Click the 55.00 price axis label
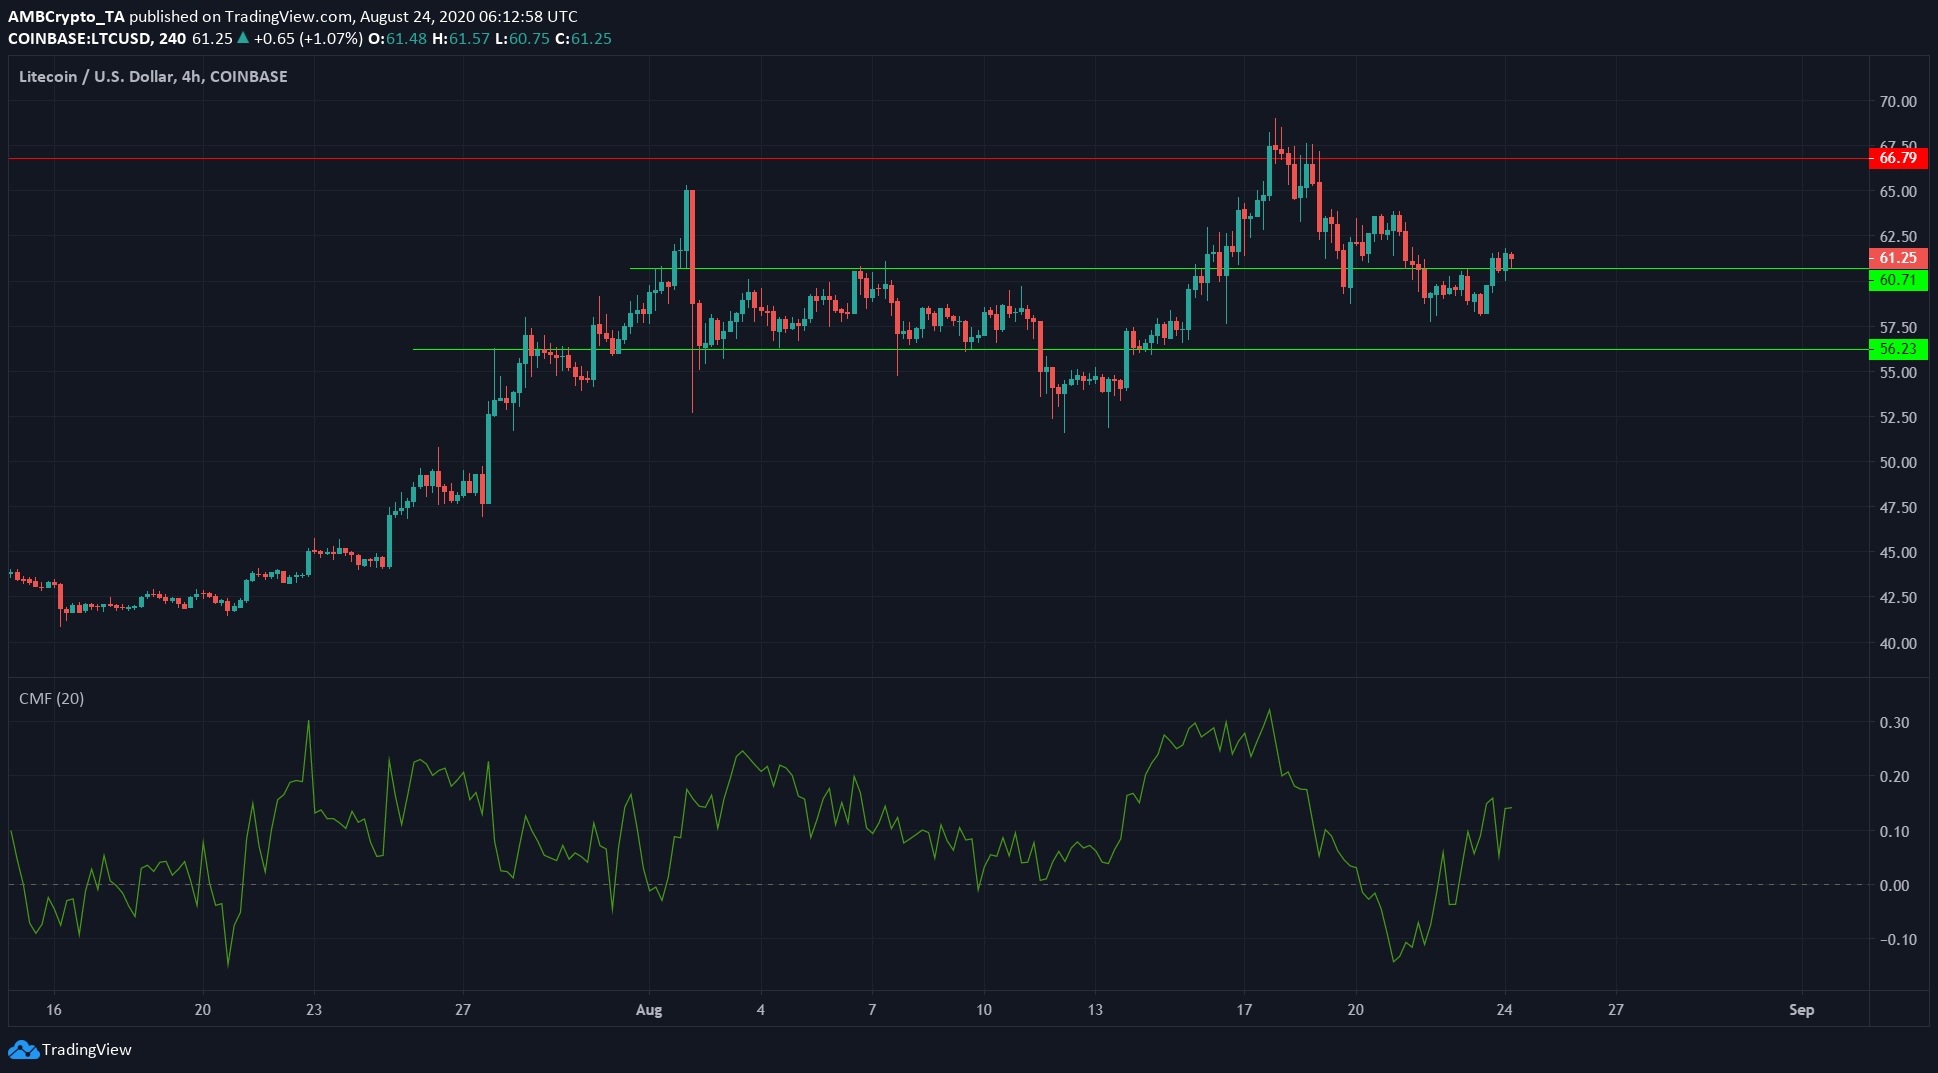The height and width of the screenshot is (1073, 1938). (1898, 372)
